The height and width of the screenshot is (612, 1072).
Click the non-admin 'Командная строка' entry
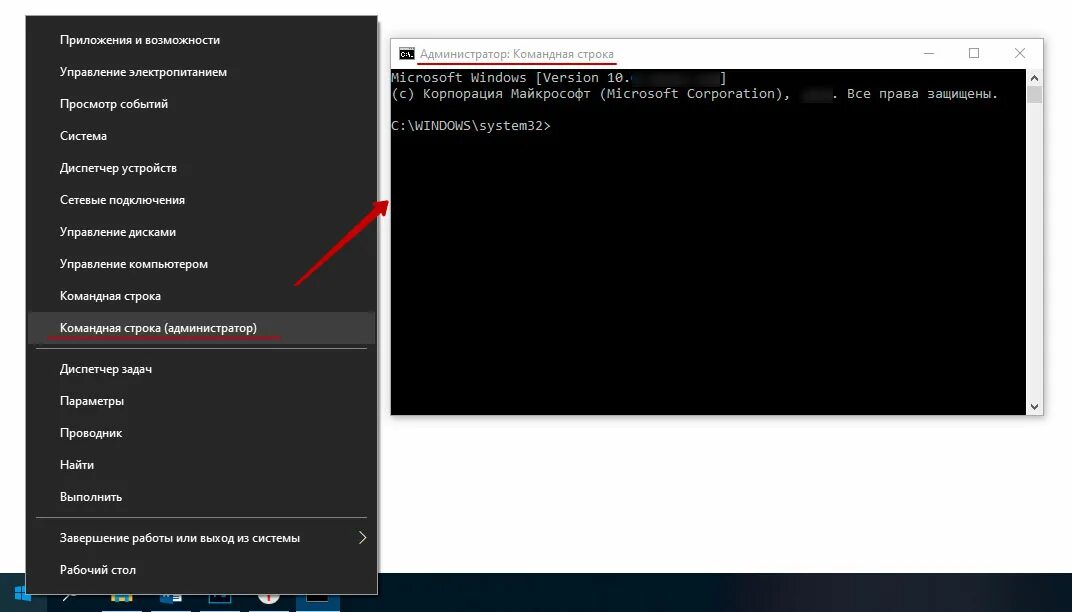coord(202,296)
